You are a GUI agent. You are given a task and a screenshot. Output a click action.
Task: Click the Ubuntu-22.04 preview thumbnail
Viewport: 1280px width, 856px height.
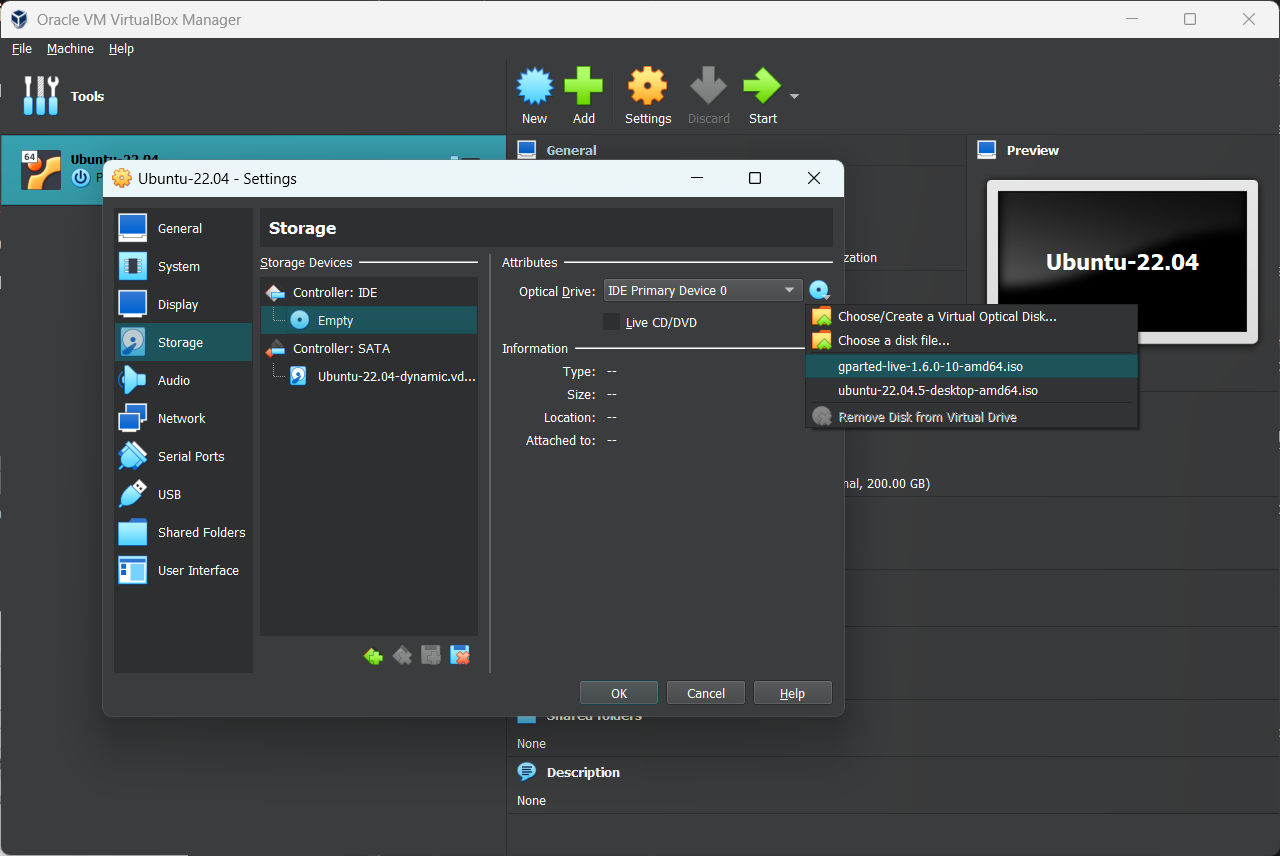pyautogui.click(x=1122, y=262)
